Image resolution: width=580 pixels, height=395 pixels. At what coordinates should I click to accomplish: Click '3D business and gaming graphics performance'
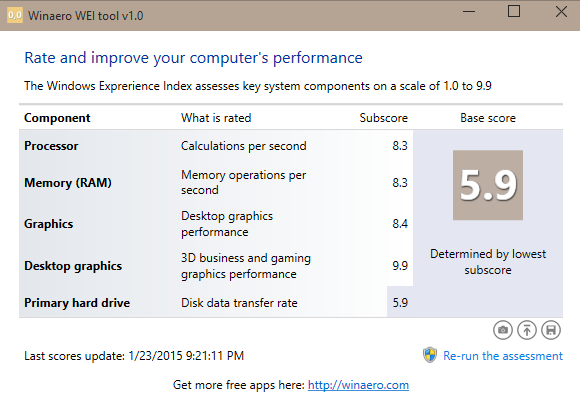[246, 266]
